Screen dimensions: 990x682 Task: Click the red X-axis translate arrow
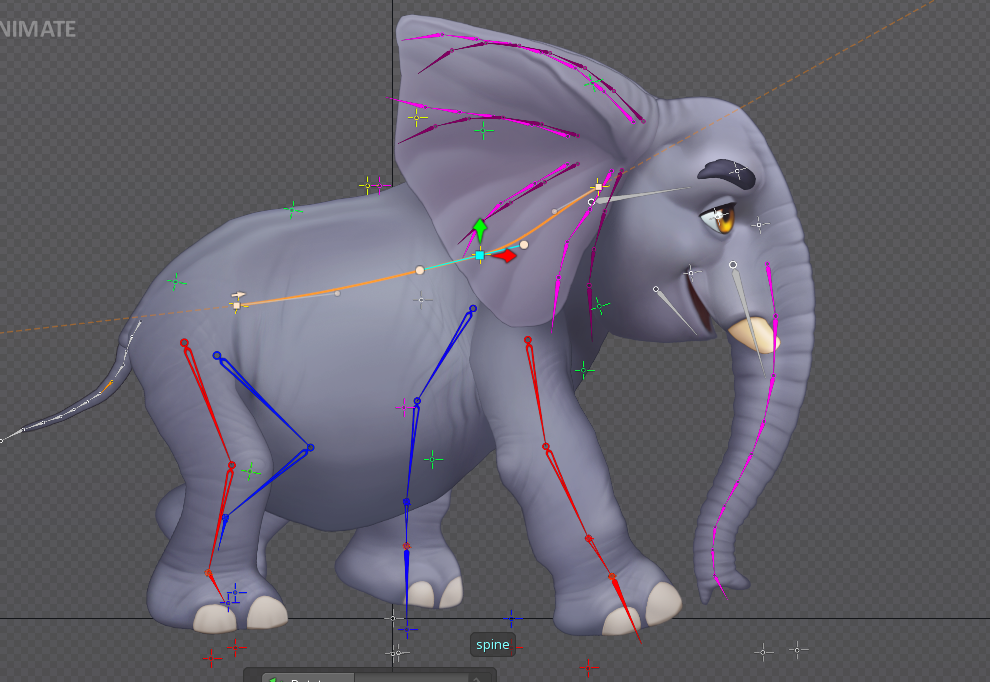click(507, 256)
